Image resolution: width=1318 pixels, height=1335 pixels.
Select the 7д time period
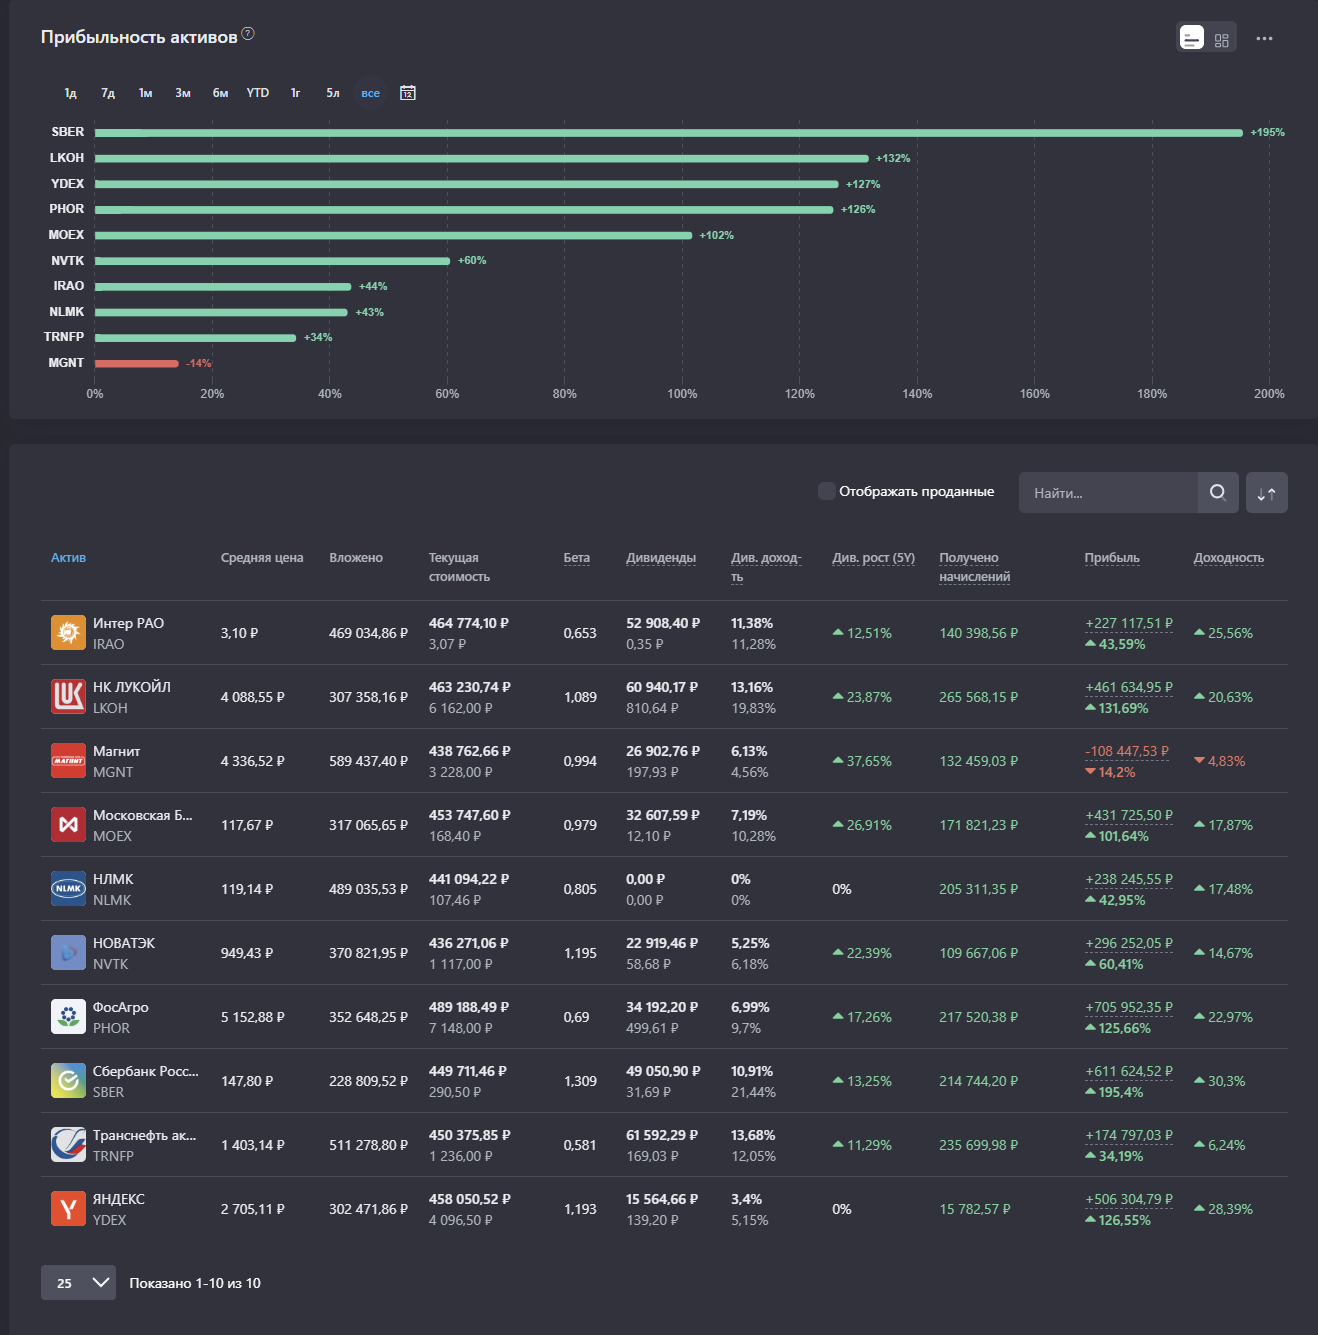click(x=108, y=93)
